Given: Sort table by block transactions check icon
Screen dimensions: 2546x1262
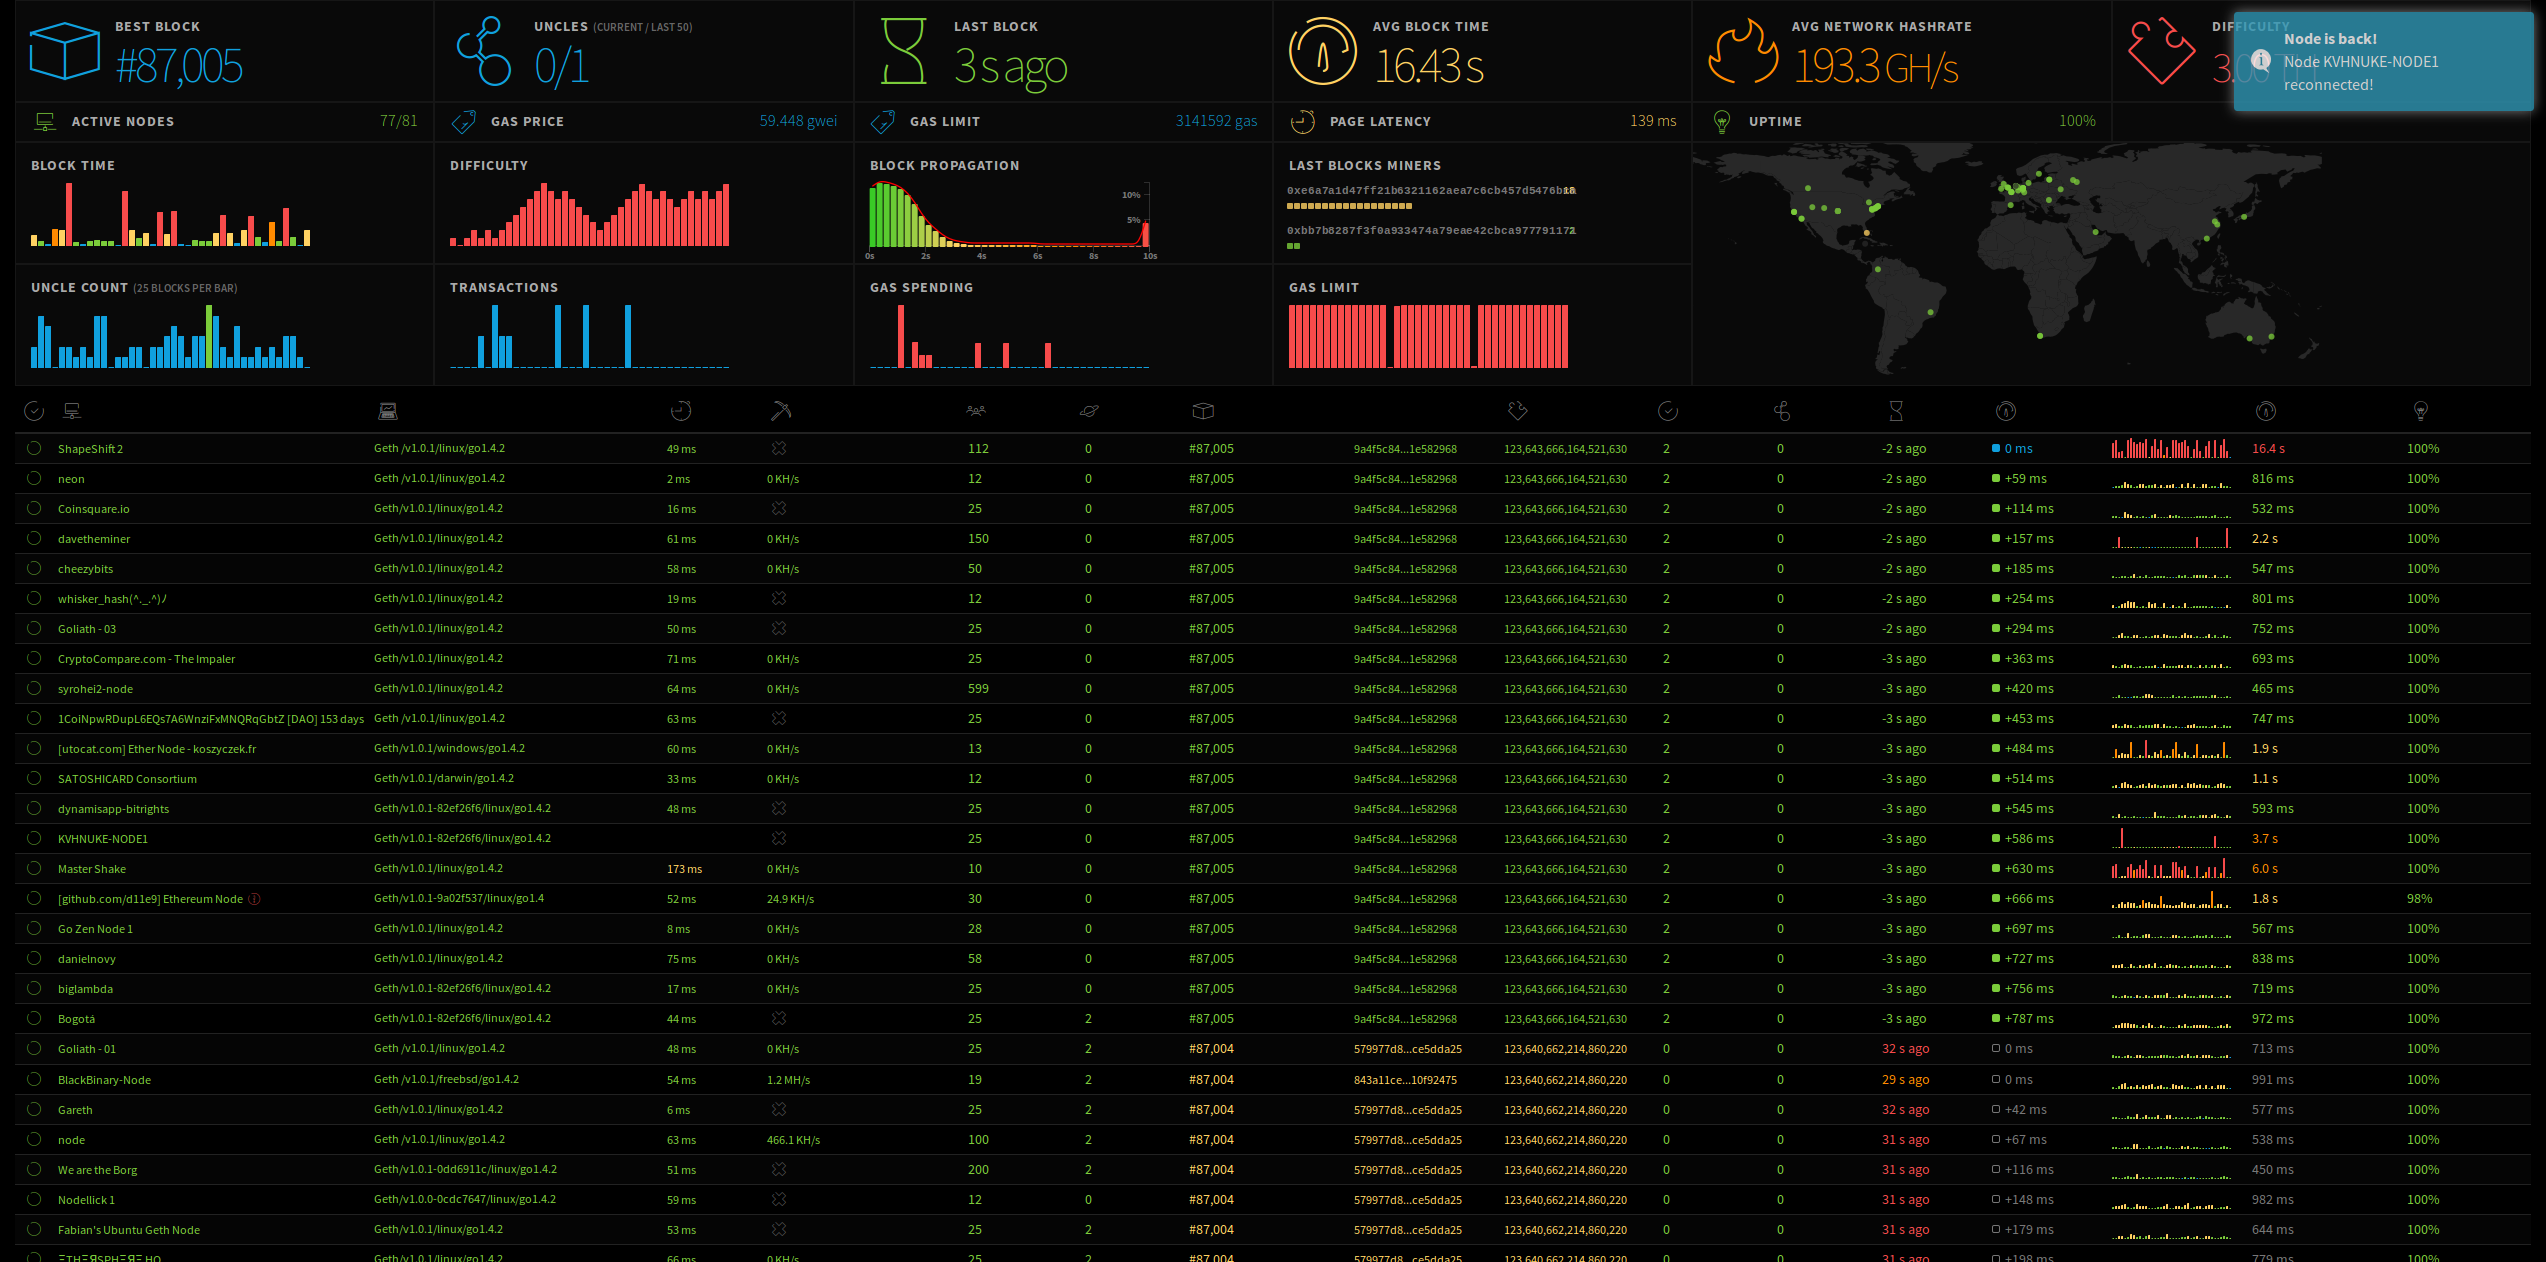Looking at the screenshot, I should (x=1668, y=411).
